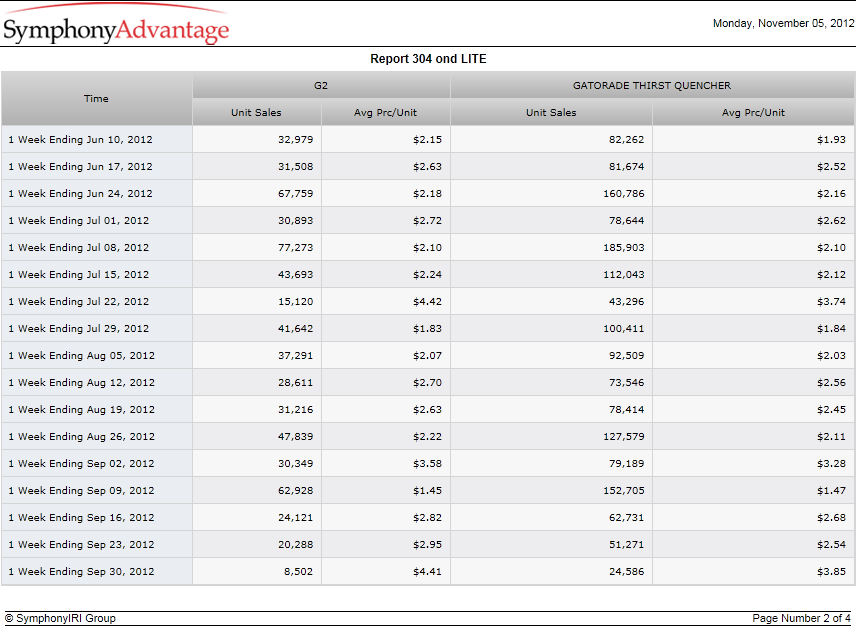Click Avg Prc/Unit header under Gatorade Thirst Quencher
Screen dimensions: 856x631
(753, 112)
